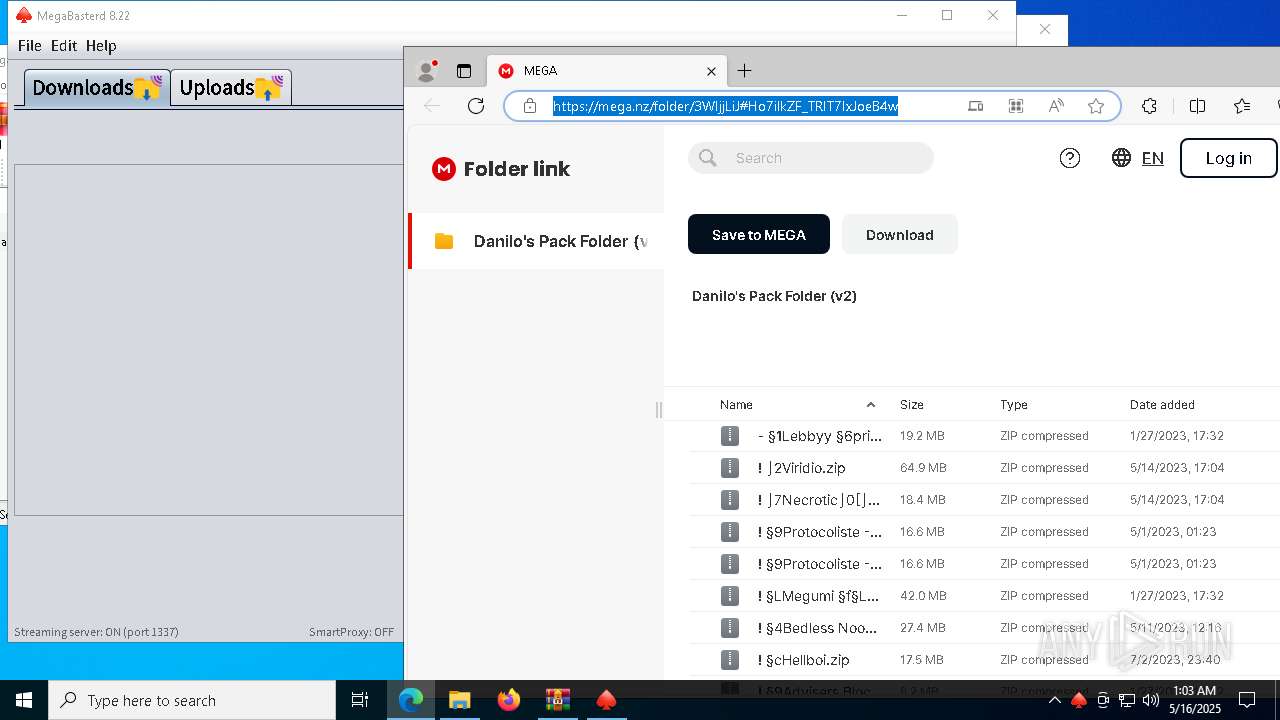1280x720 pixels.
Task: Open the taskbar clock showing 1:03 AM
Action: (x=1195, y=700)
